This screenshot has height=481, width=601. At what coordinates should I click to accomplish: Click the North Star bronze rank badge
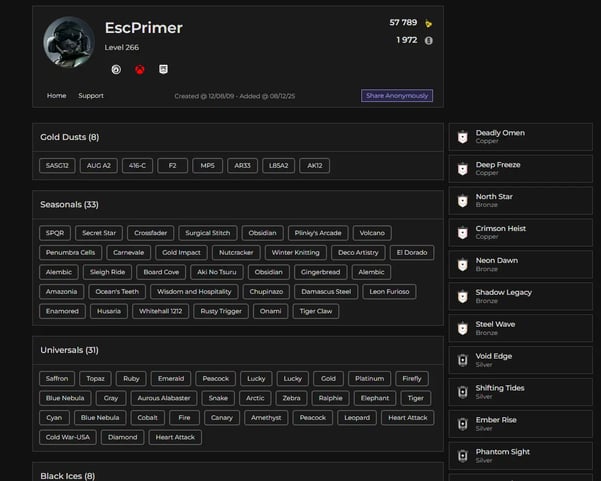click(x=462, y=201)
